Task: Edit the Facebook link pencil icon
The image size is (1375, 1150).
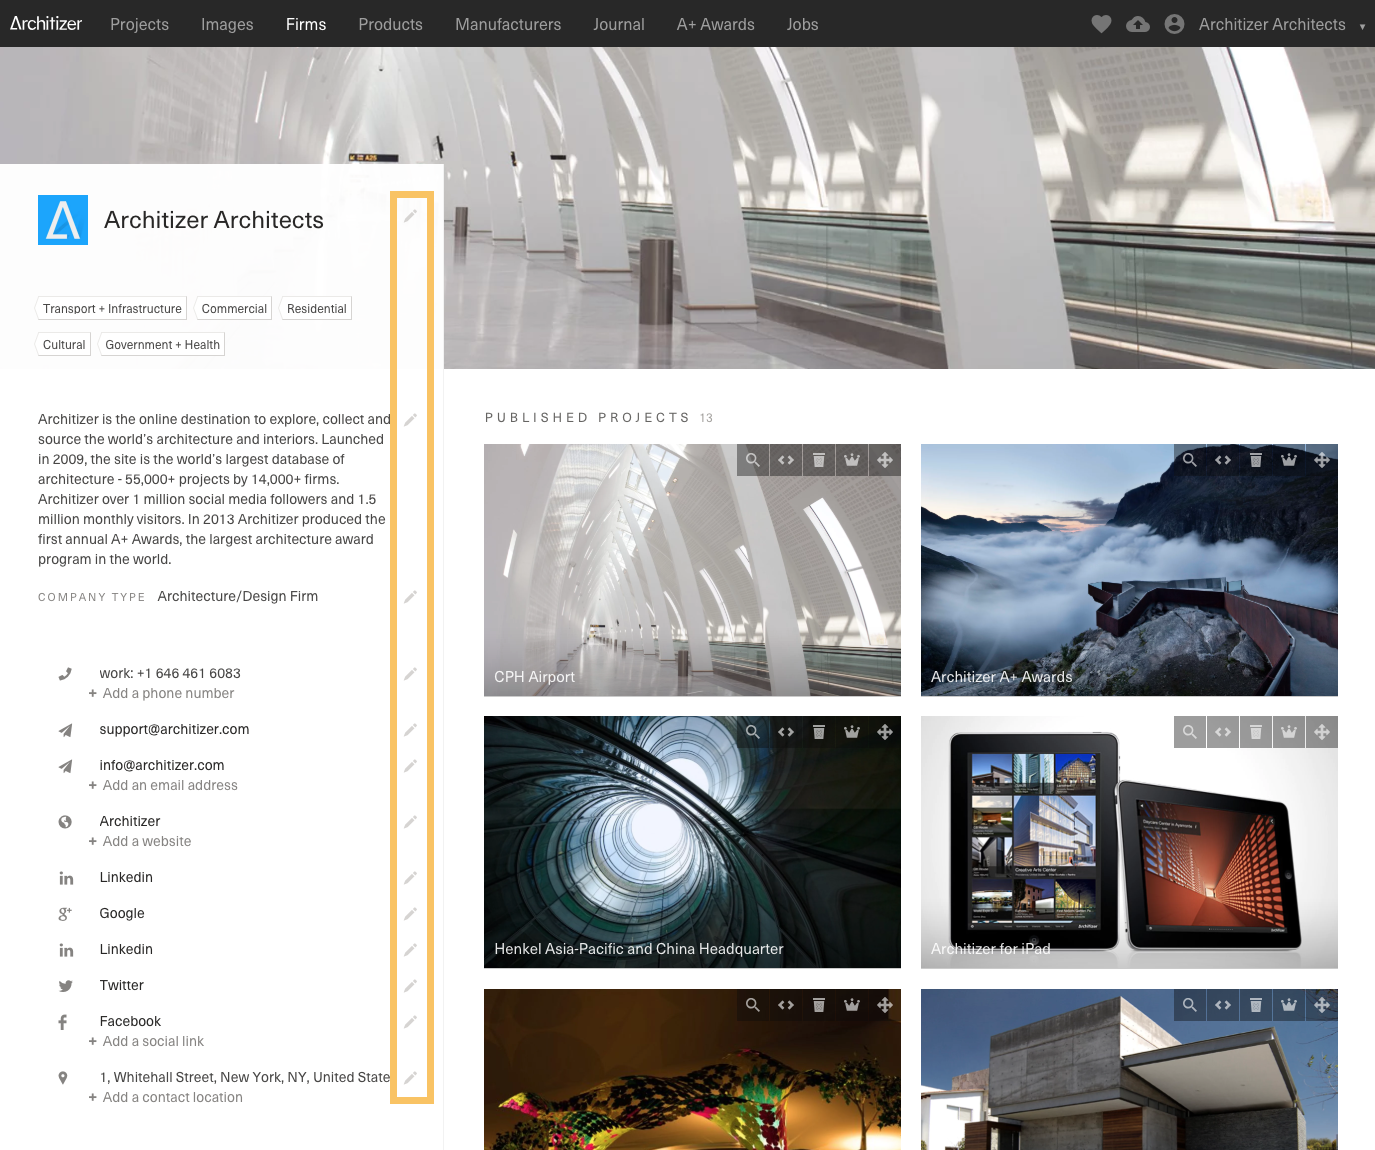Action: tap(410, 1022)
